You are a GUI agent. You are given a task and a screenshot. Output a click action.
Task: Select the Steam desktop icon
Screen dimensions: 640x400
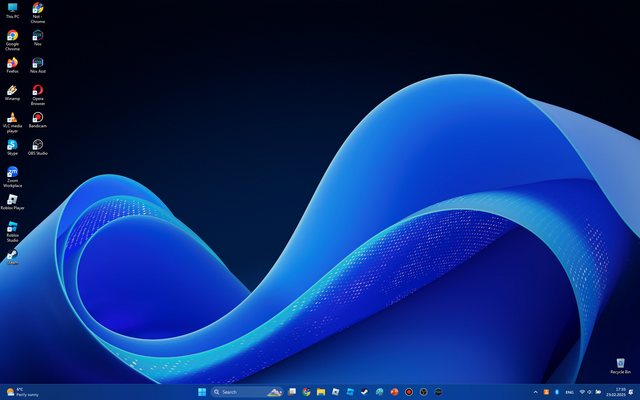[x=12, y=254]
